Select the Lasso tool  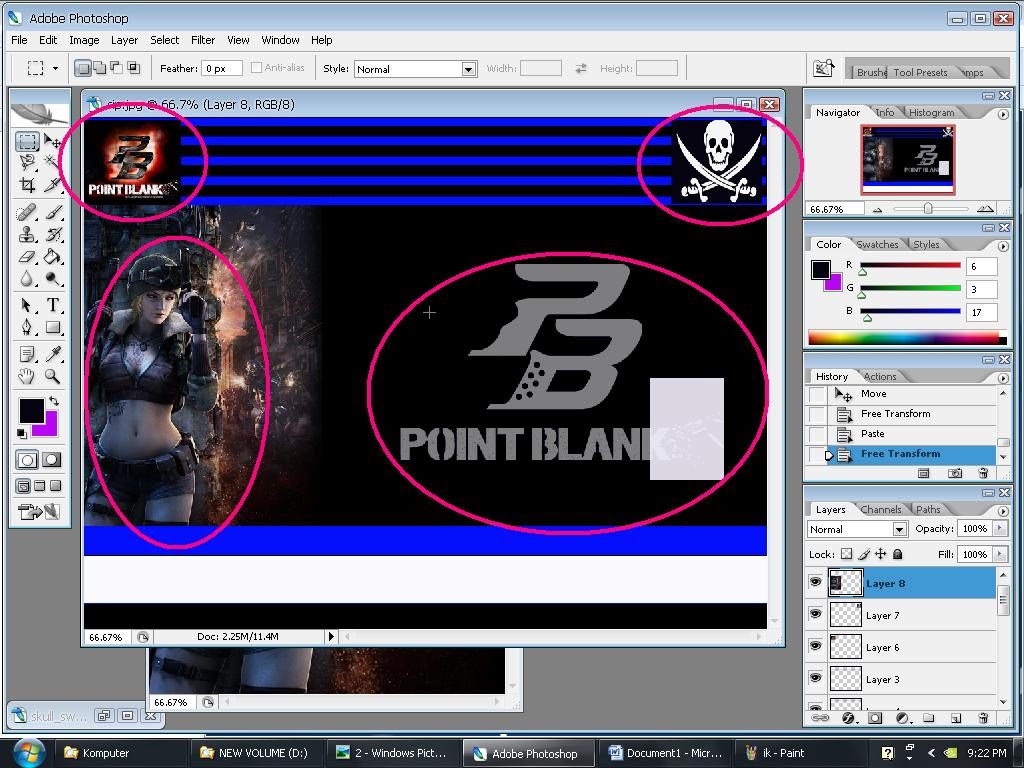click(27, 163)
